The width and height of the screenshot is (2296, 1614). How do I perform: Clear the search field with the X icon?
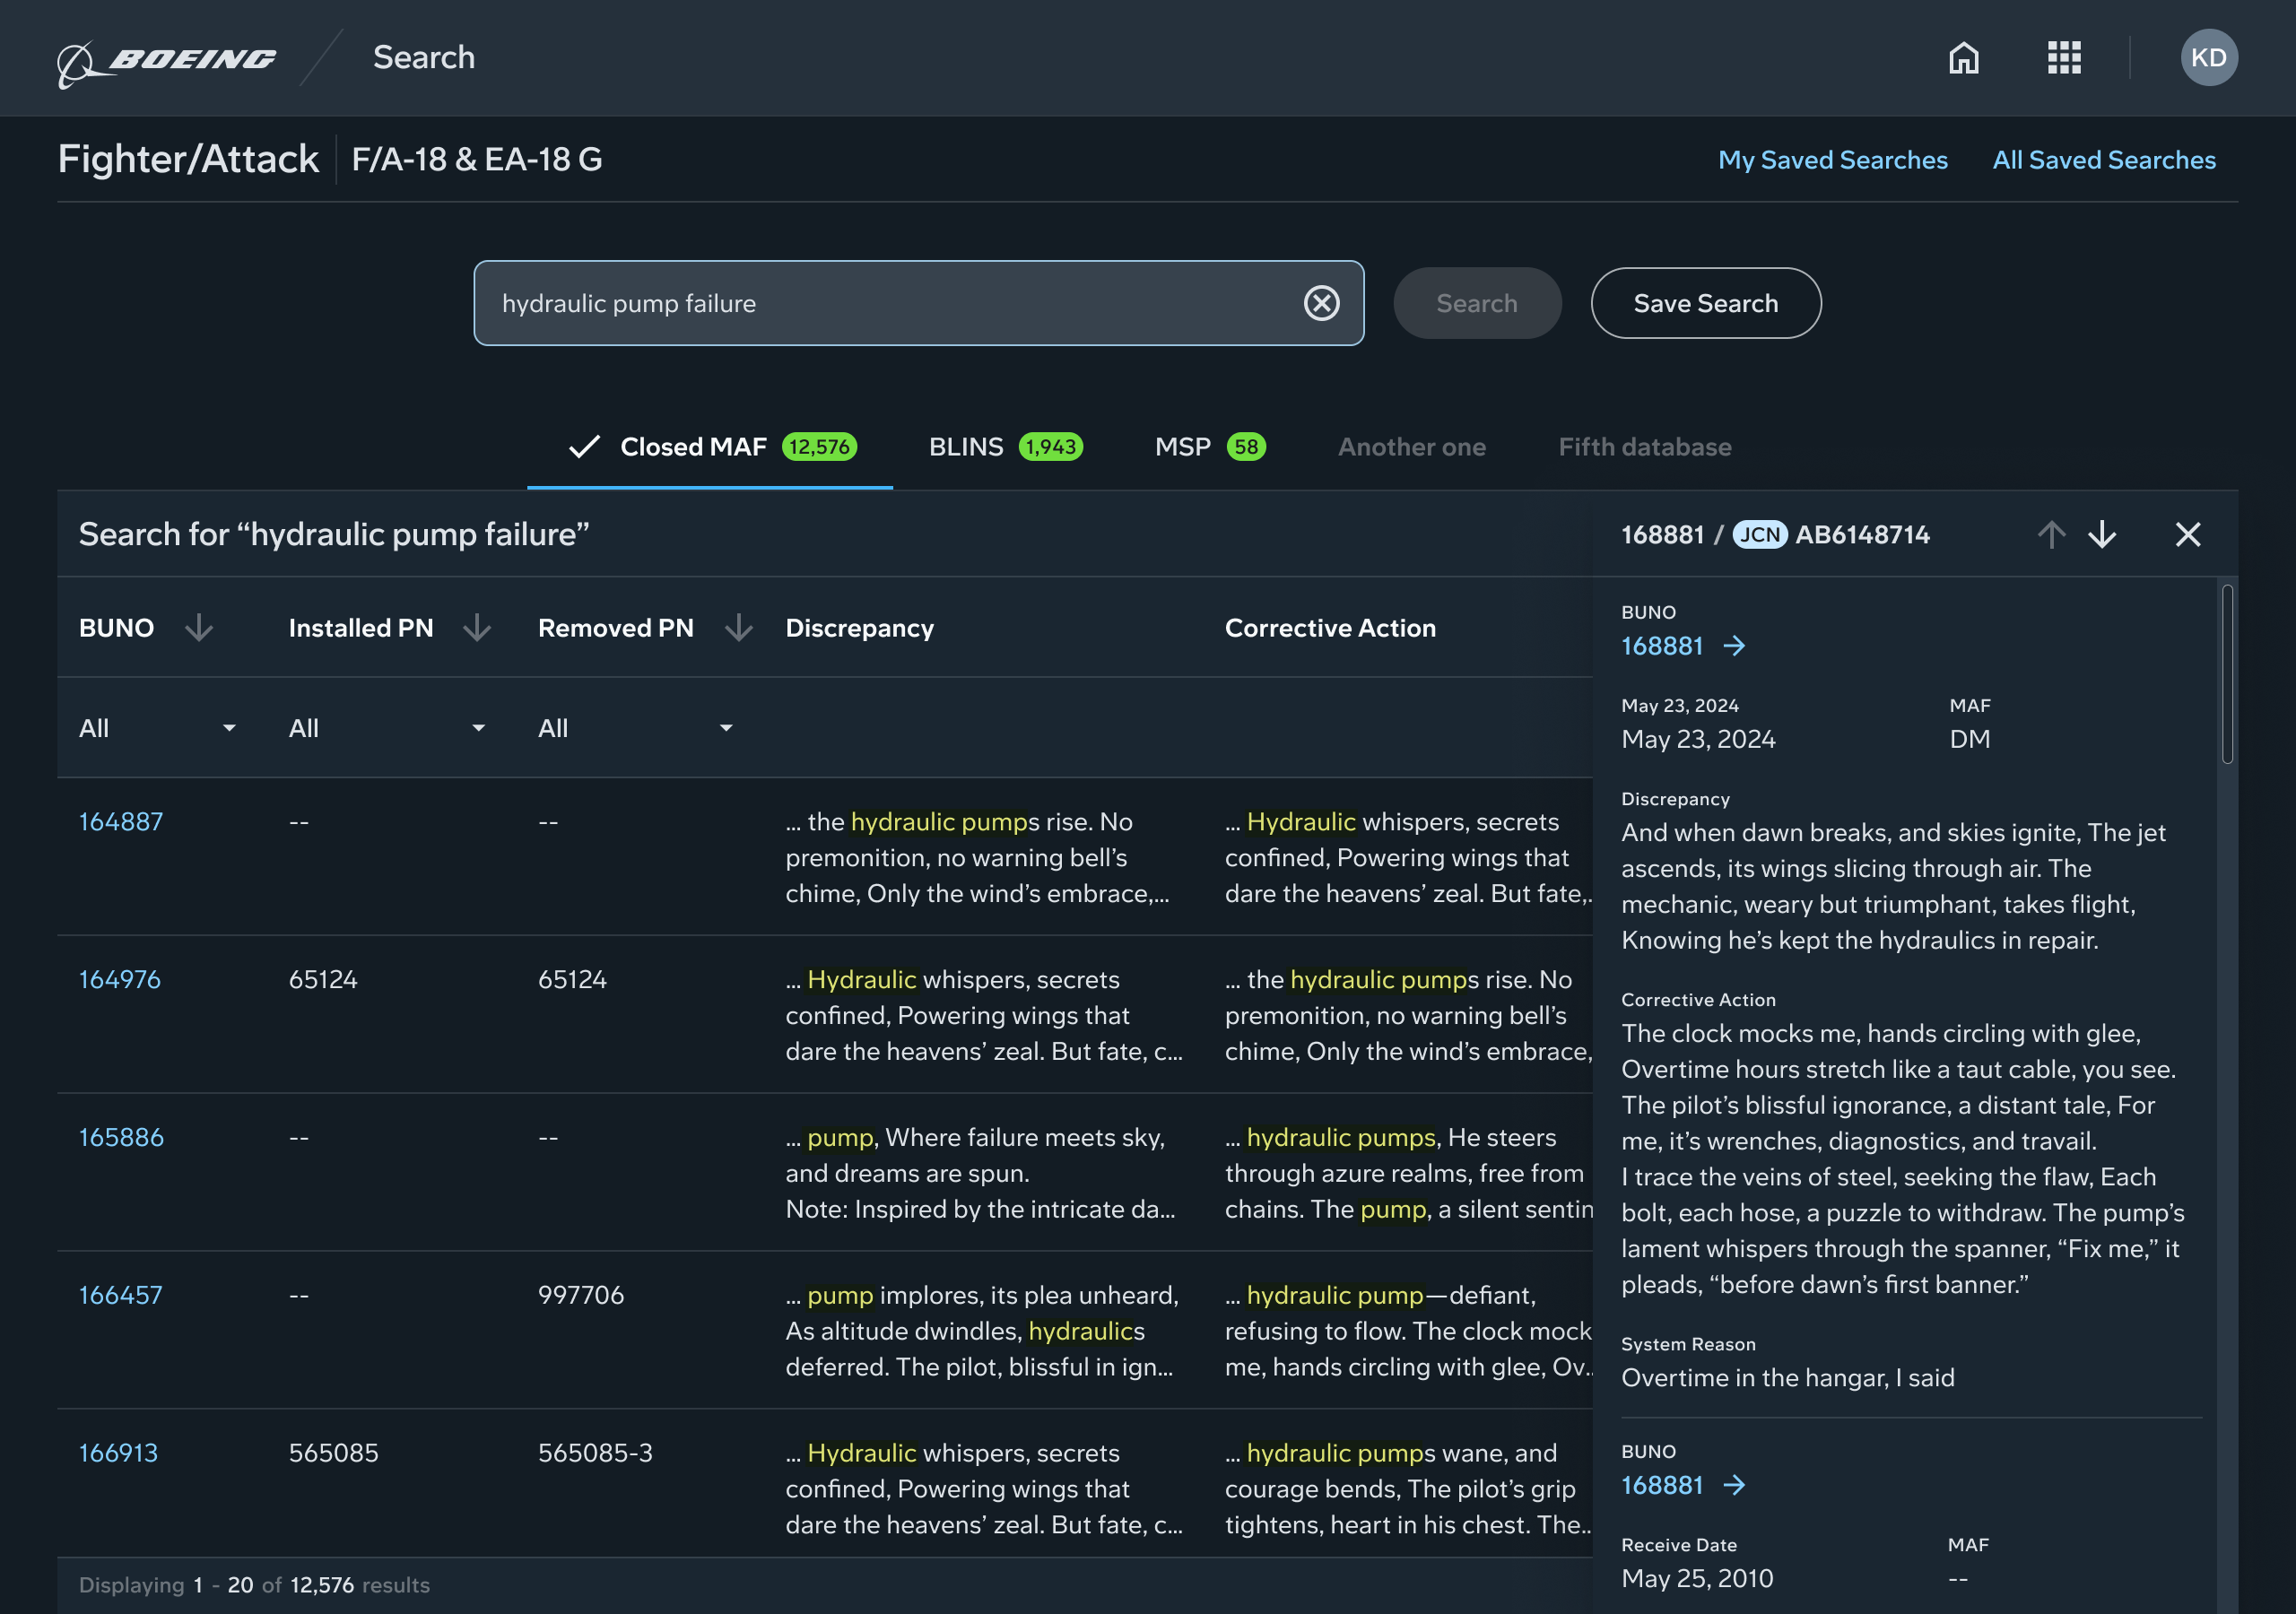(x=1322, y=303)
